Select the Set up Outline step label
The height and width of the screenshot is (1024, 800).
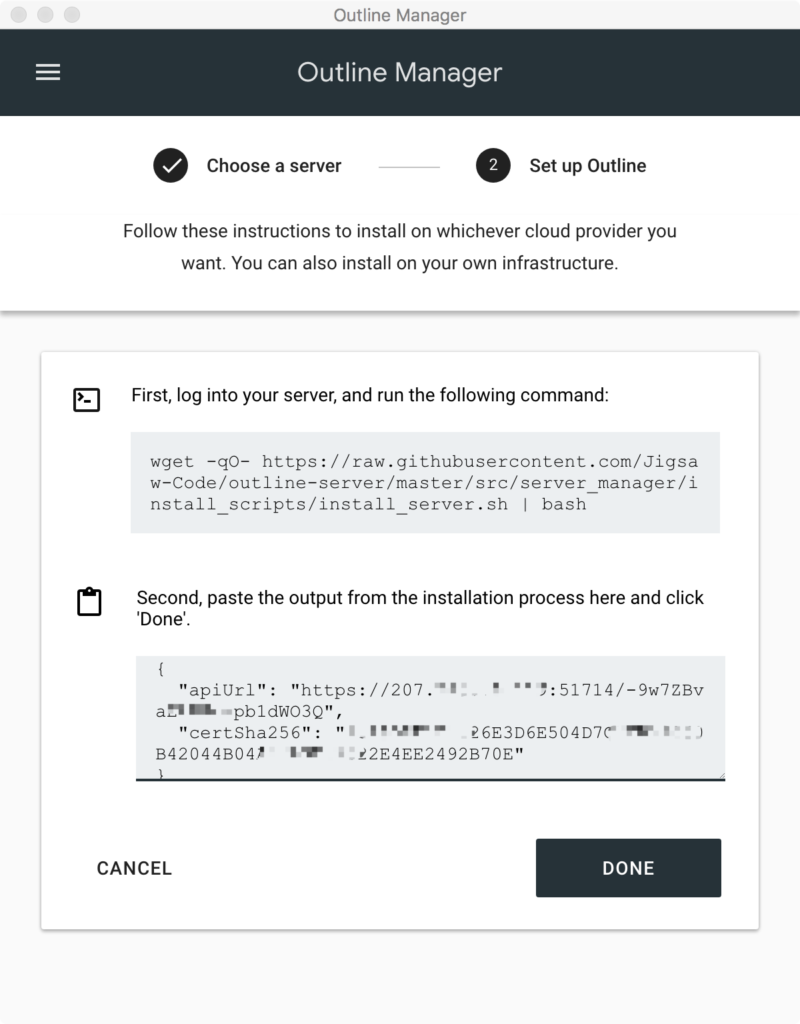[587, 166]
